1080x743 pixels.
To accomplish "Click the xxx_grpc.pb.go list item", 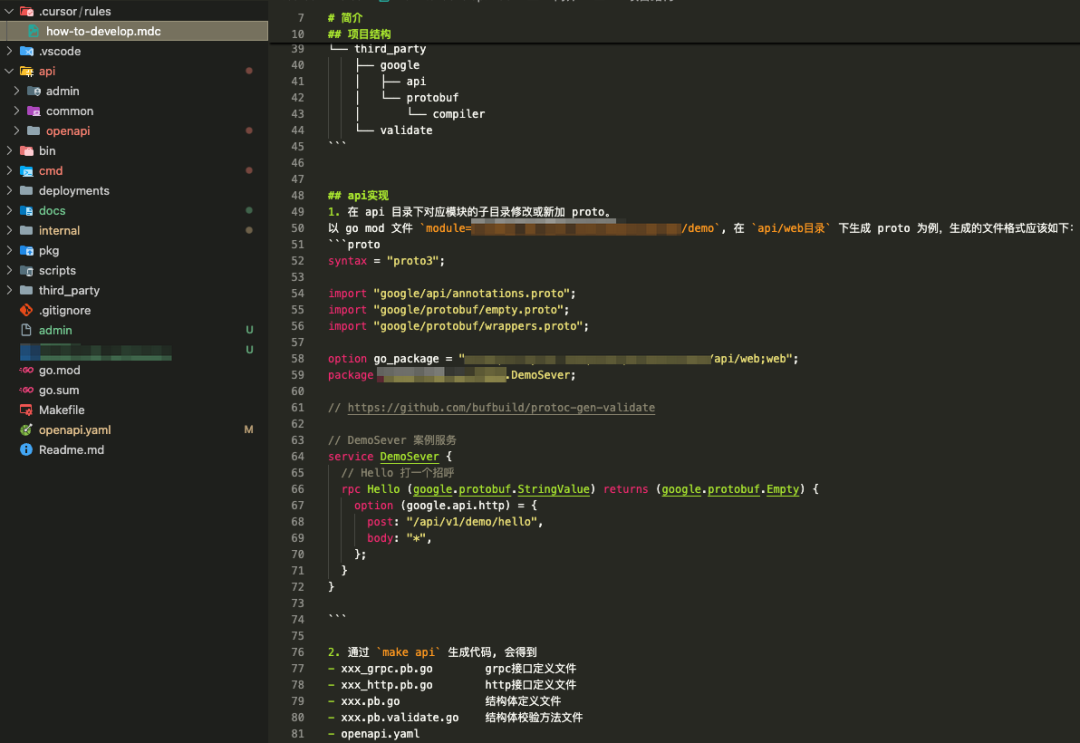I will click(386, 669).
